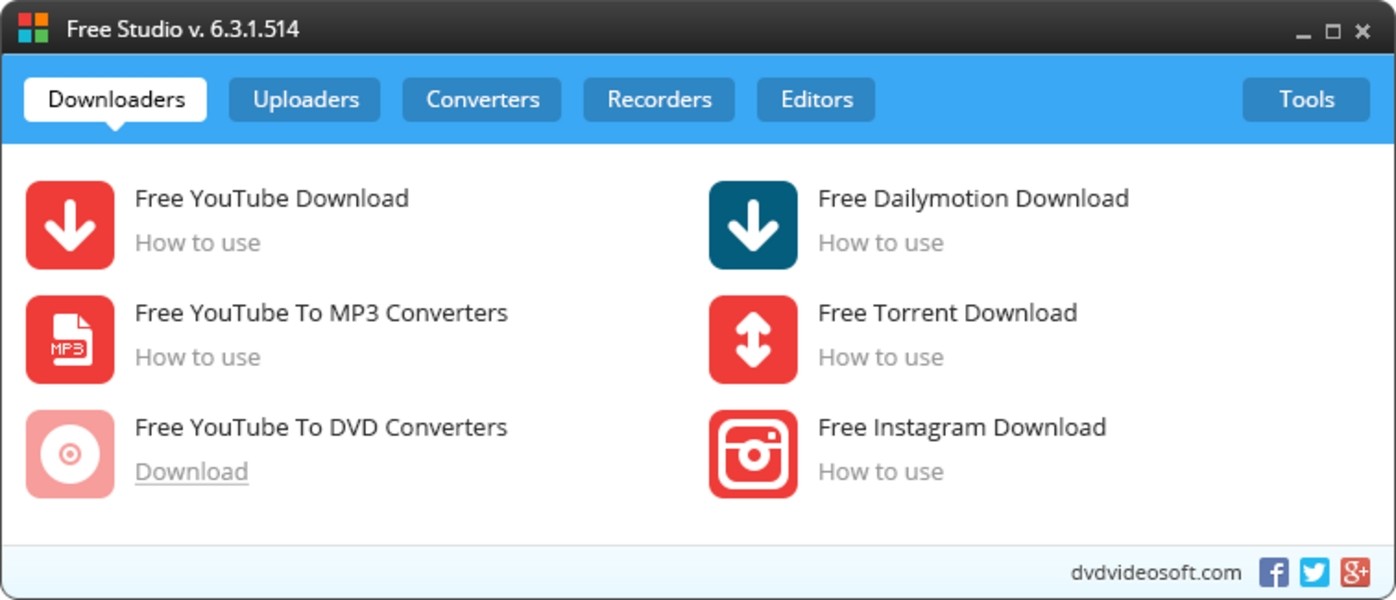Image resolution: width=1396 pixels, height=600 pixels.
Task: Switch to the Uploaders tab
Action: pyautogui.click(x=305, y=100)
